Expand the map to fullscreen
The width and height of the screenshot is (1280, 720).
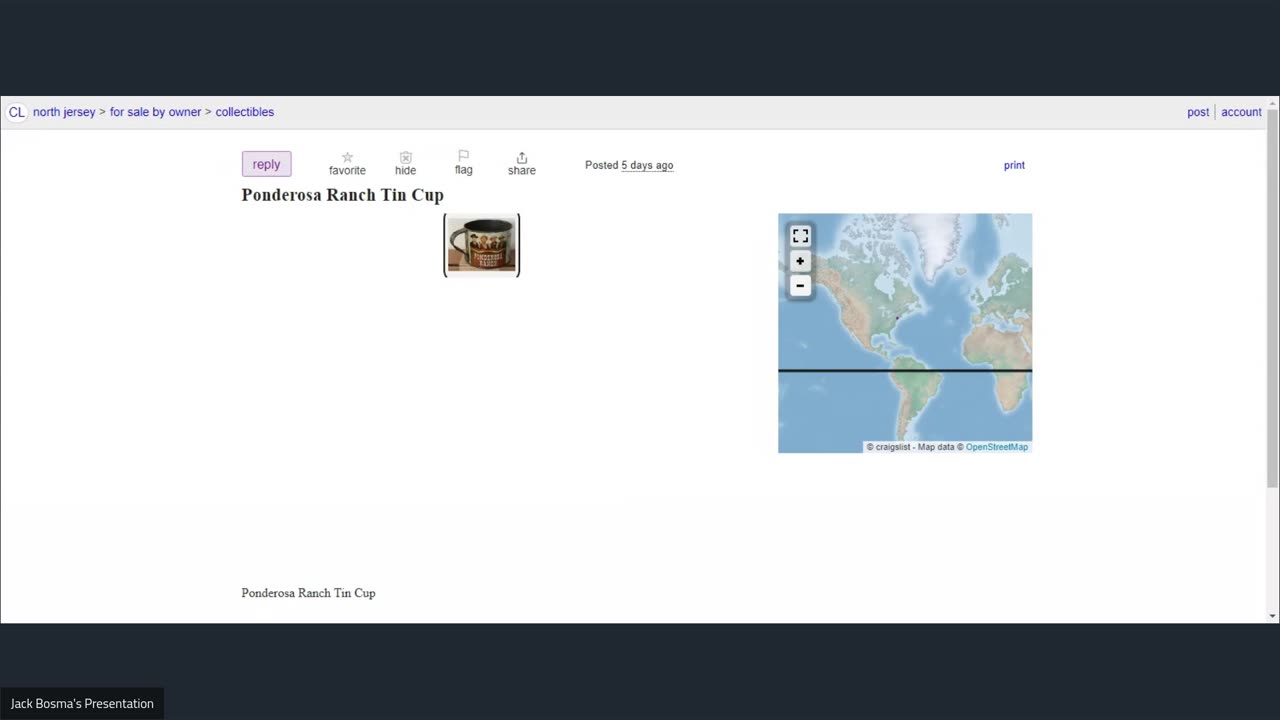coord(800,236)
